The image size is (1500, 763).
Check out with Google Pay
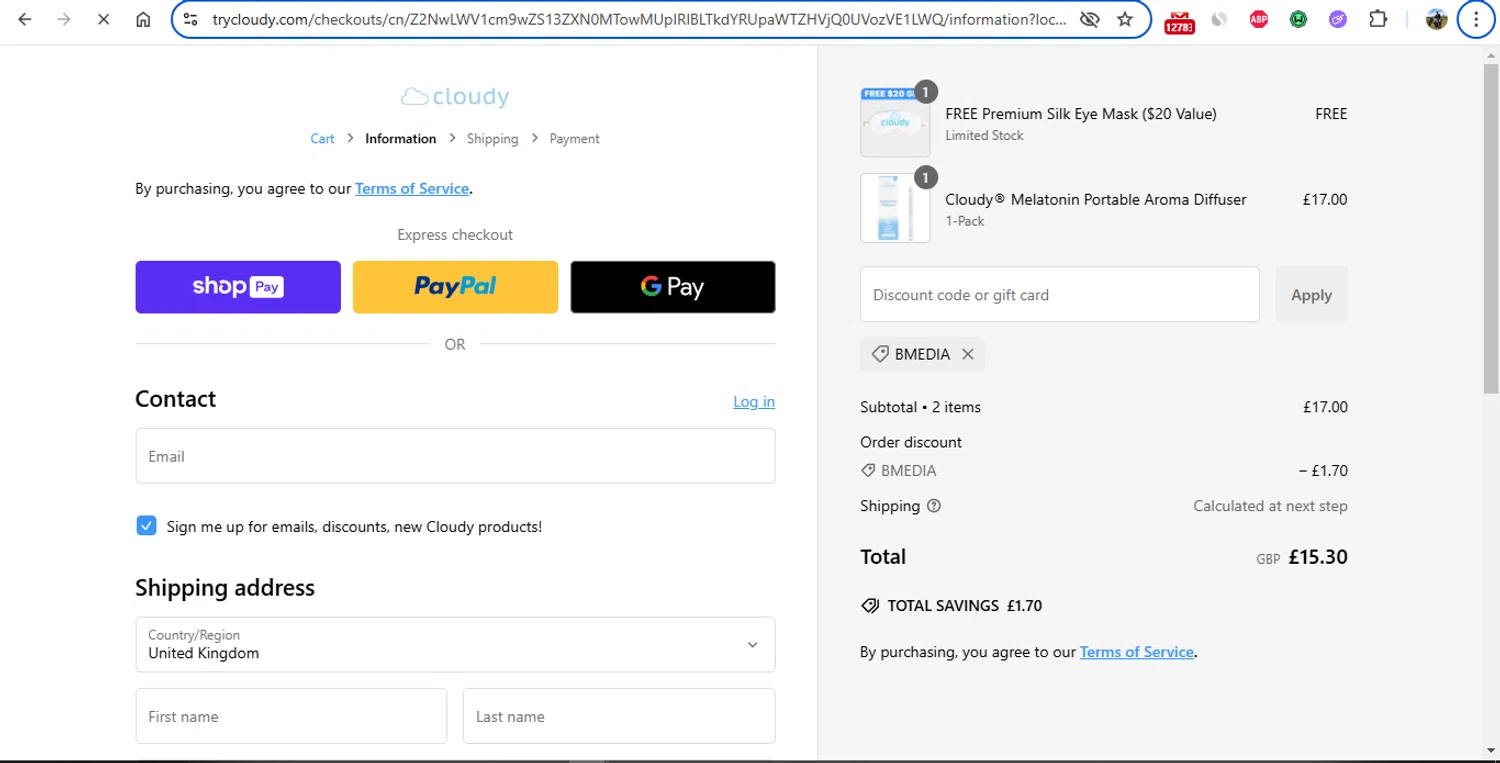click(673, 287)
